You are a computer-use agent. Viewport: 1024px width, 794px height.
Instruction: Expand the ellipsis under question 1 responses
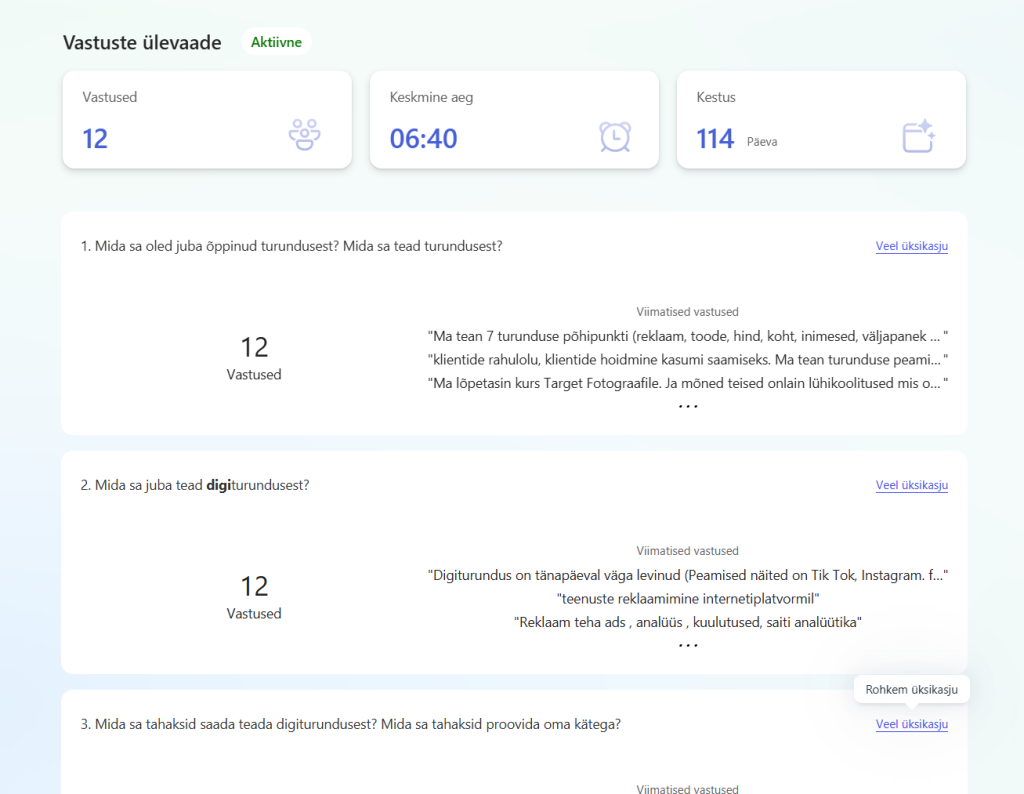(x=688, y=406)
